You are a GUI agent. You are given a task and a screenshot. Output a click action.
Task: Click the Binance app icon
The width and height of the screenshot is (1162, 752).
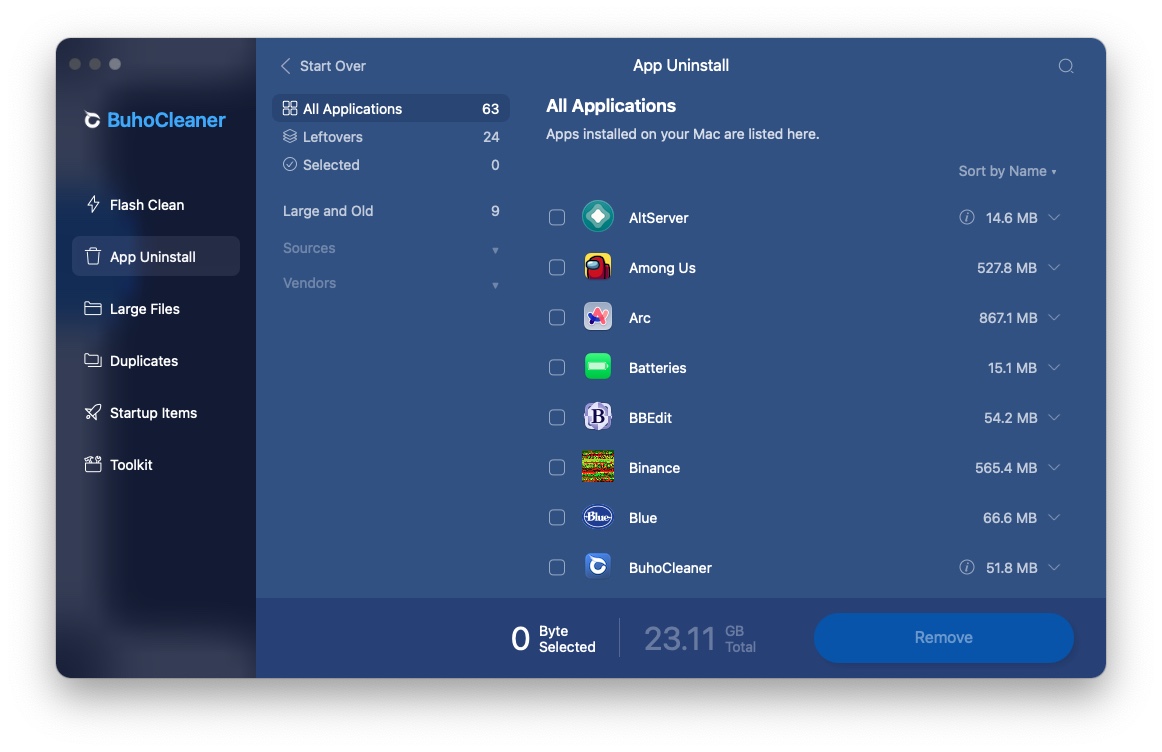(597, 467)
